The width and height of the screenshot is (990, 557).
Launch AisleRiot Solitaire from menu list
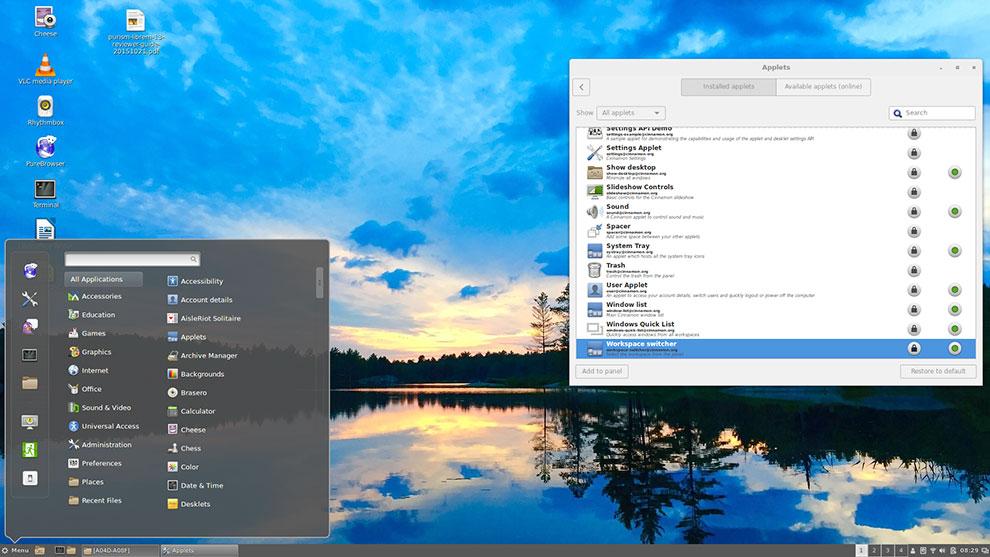point(204,318)
